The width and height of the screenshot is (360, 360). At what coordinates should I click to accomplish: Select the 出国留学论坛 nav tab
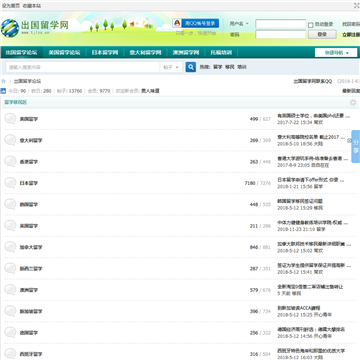21,52
